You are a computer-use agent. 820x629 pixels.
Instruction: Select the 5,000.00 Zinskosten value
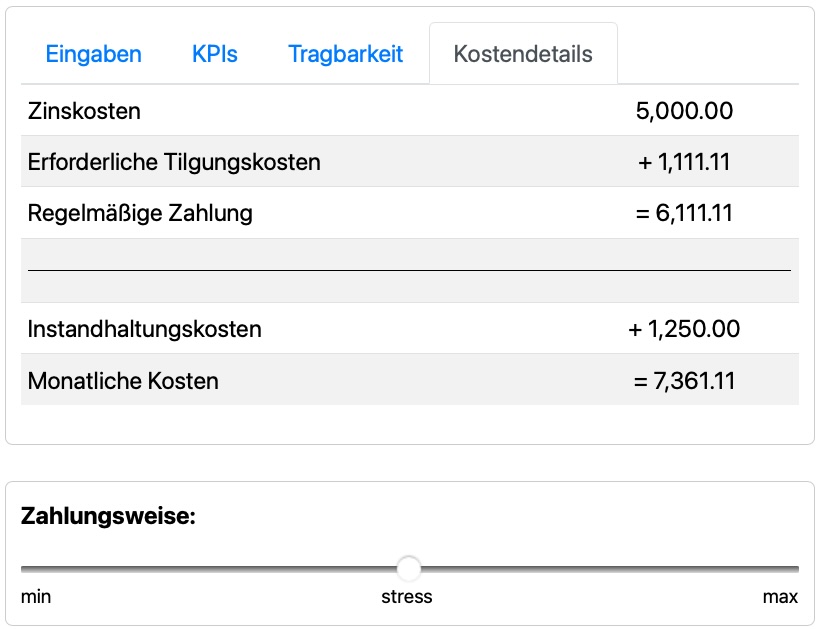pyautogui.click(x=684, y=111)
